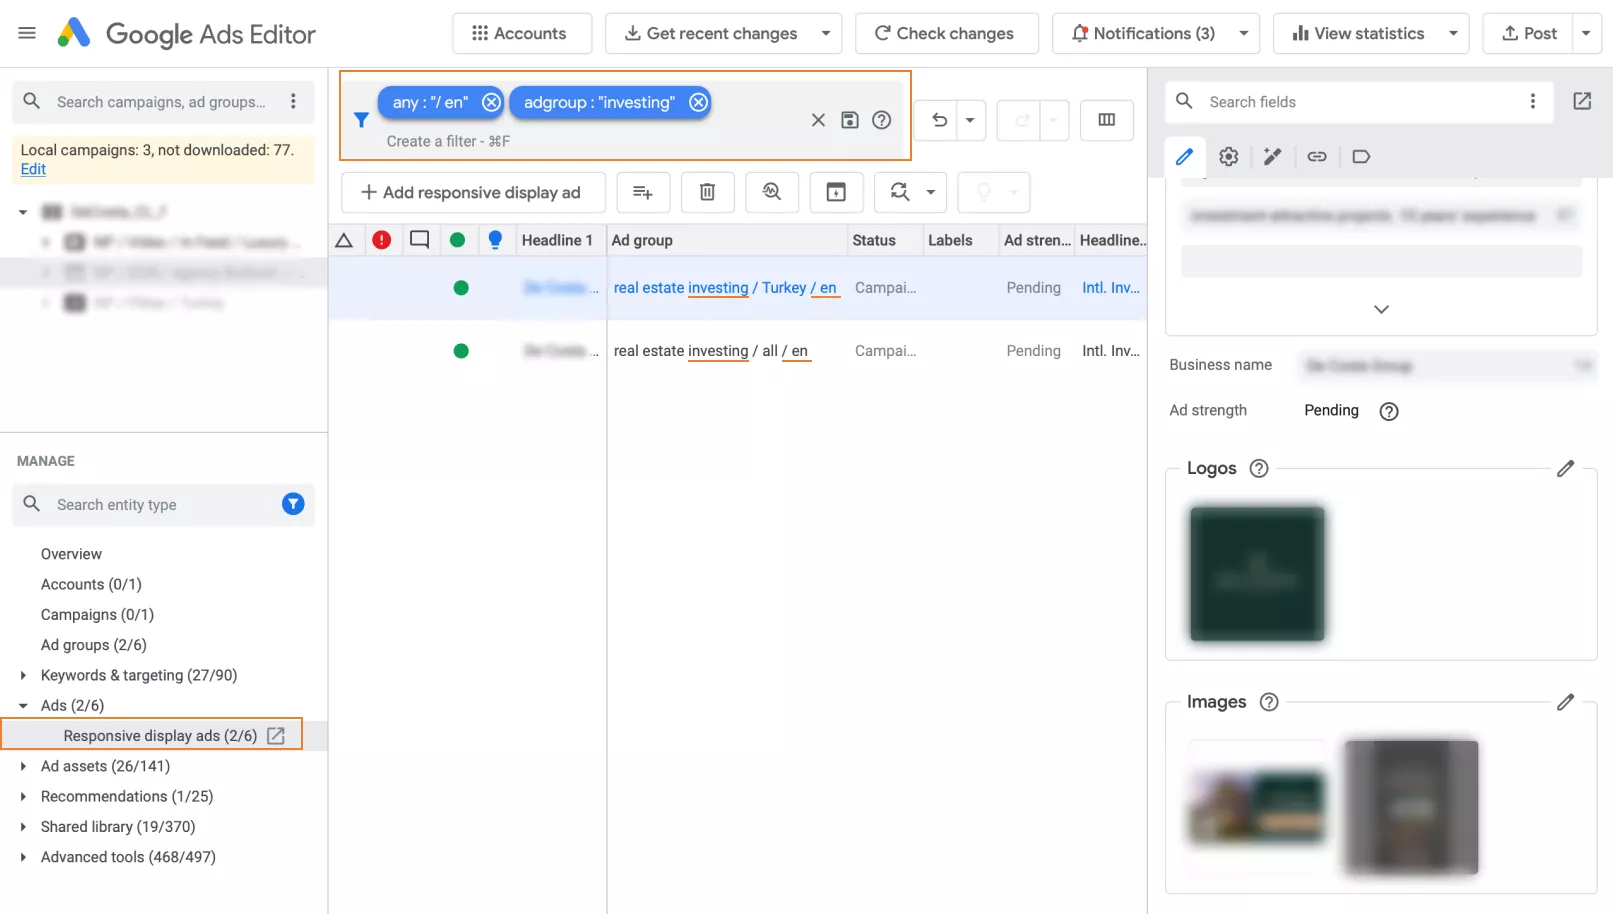
Task: Expand Shared library (19/370)
Action: point(23,827)
